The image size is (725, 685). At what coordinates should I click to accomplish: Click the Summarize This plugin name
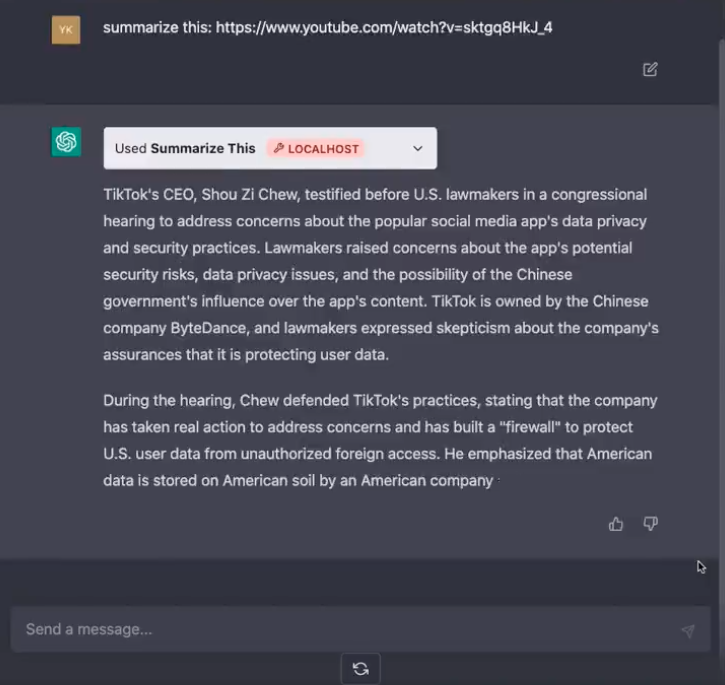click(x=203, y=148)
